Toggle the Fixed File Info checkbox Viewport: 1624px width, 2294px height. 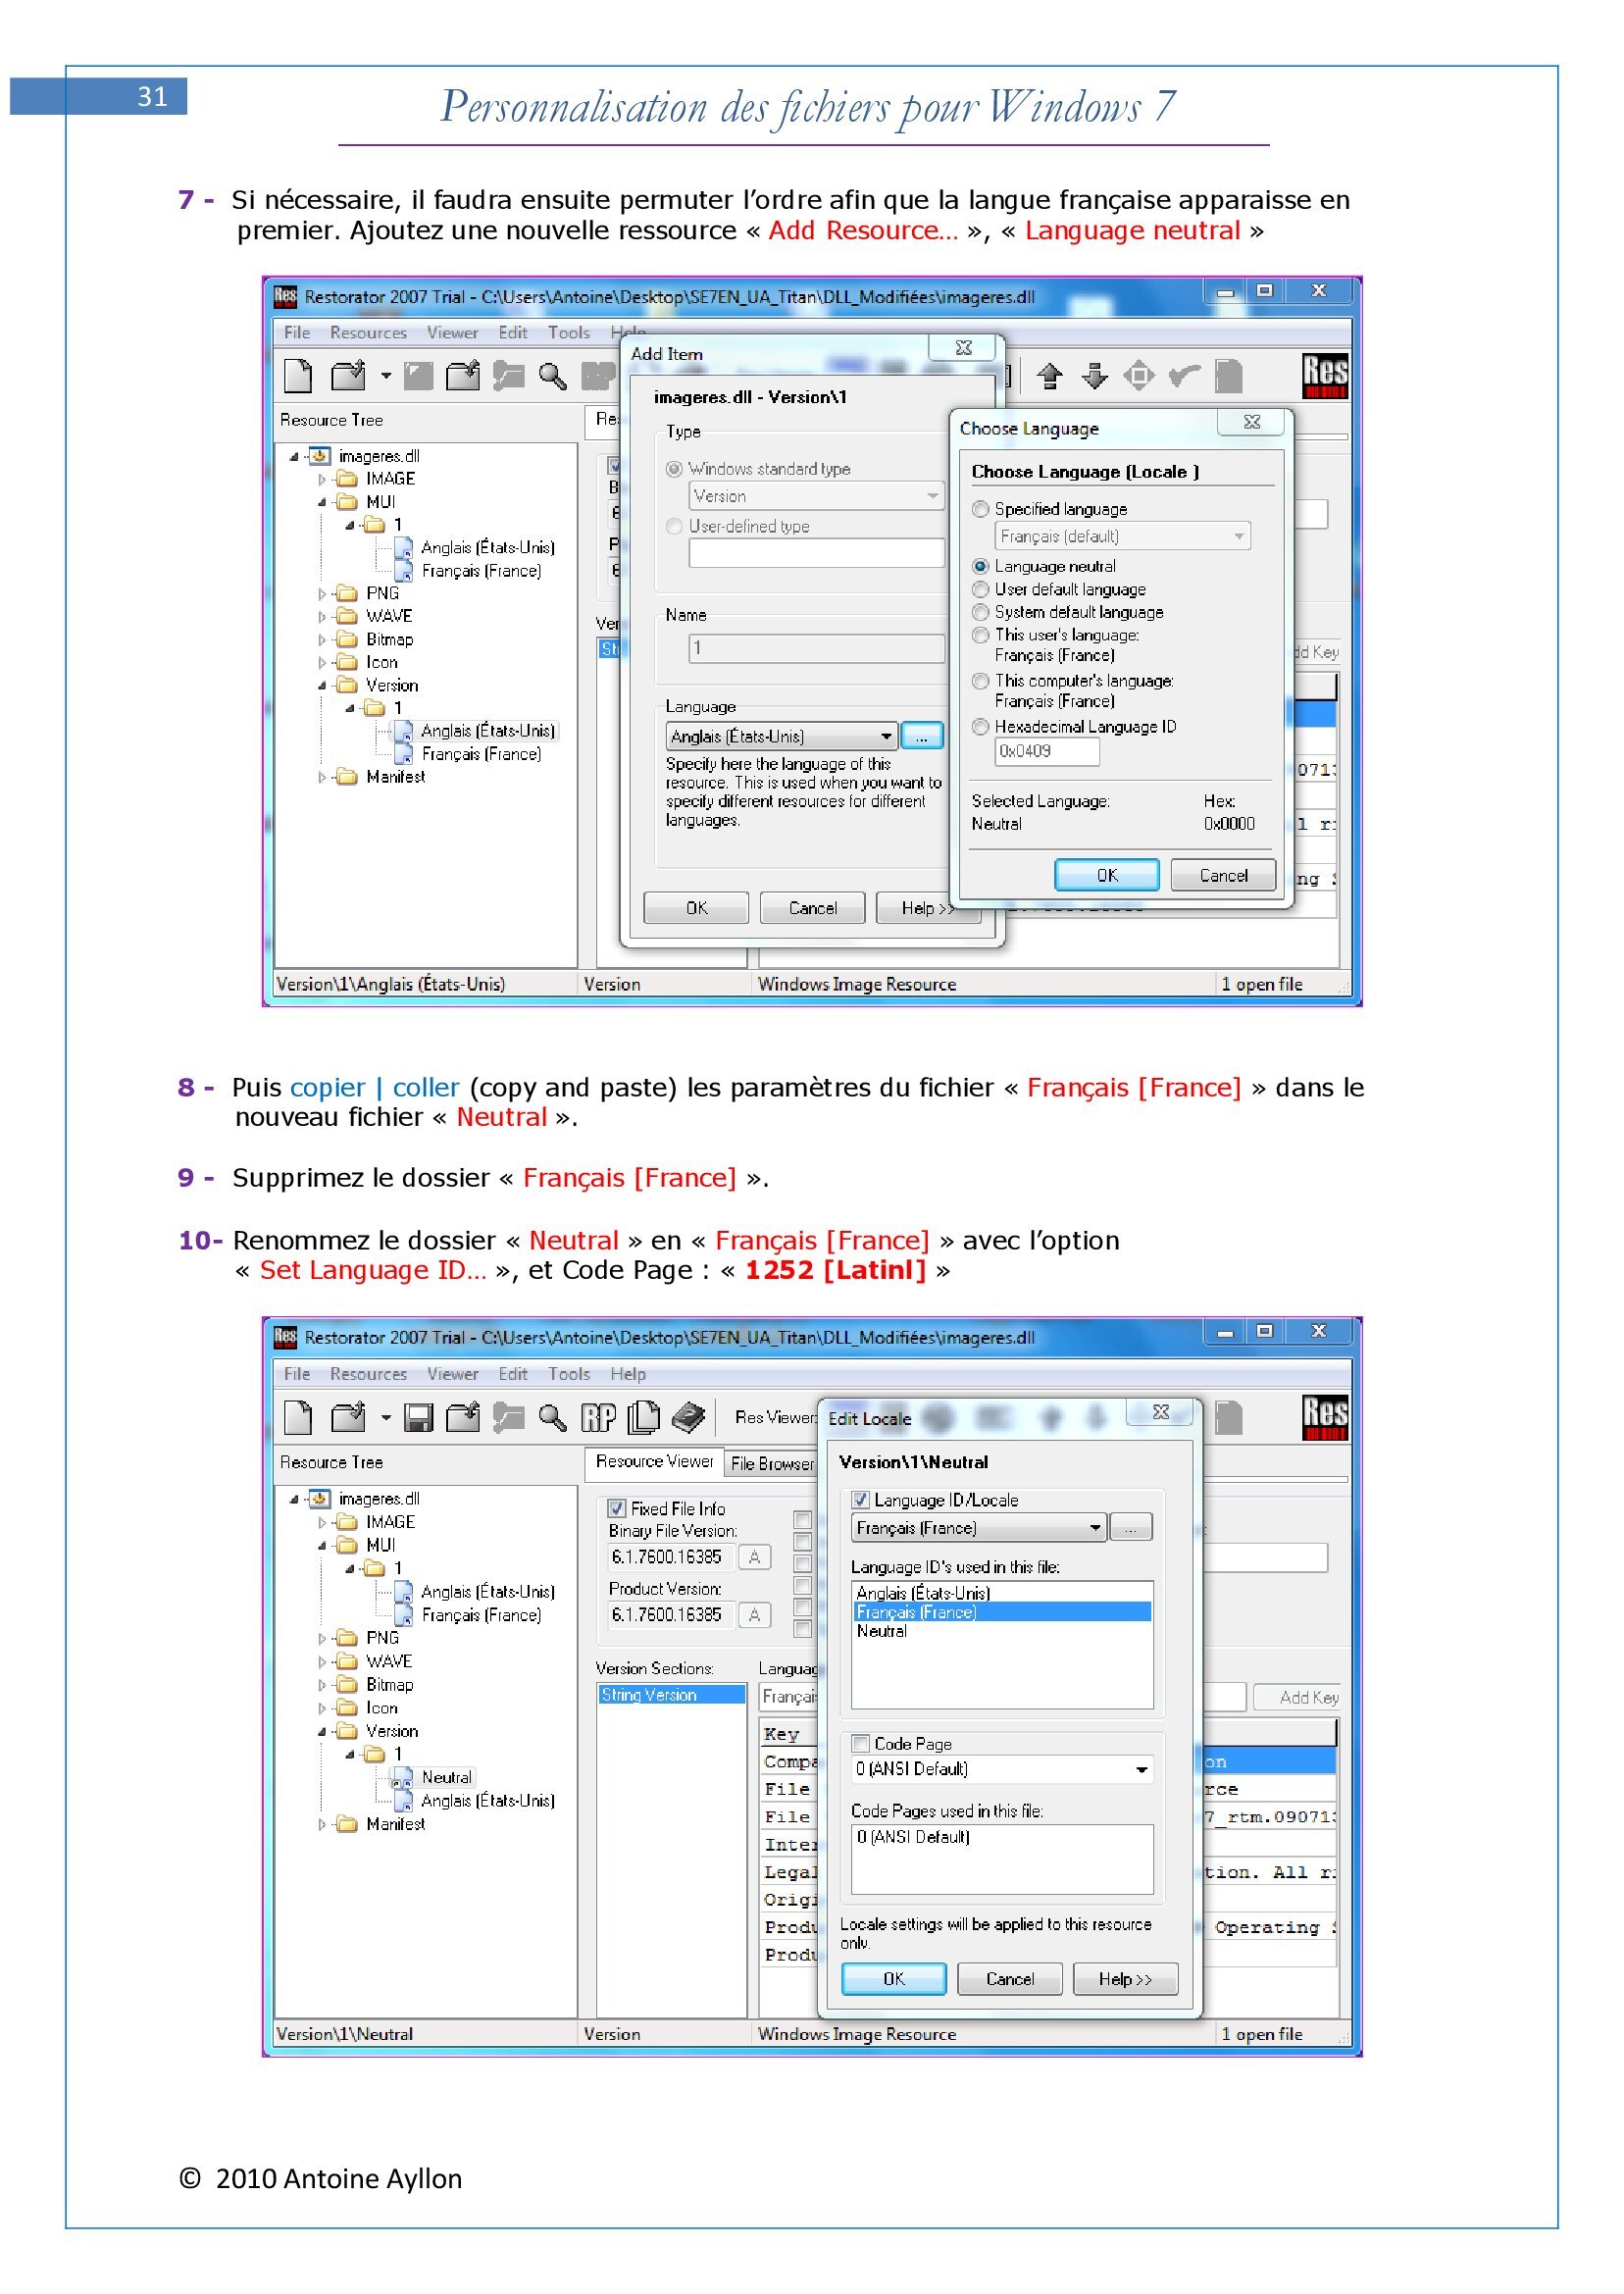click(617, 1508)
